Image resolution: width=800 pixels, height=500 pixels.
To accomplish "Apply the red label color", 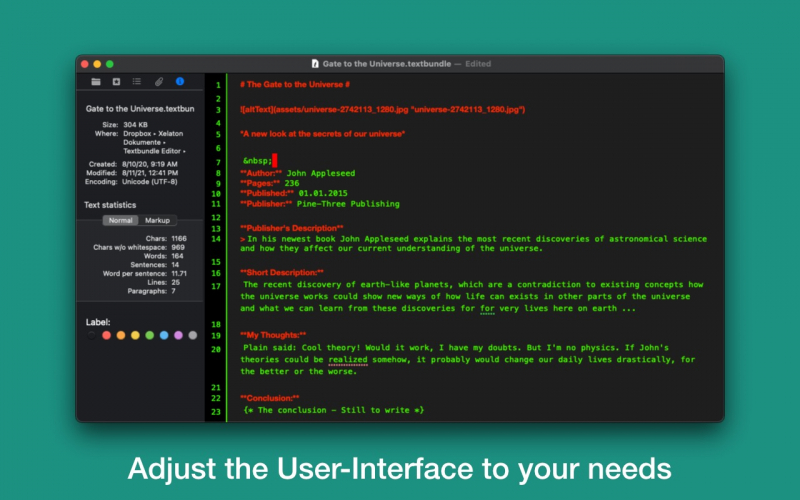I will click(x=107, y=335).
